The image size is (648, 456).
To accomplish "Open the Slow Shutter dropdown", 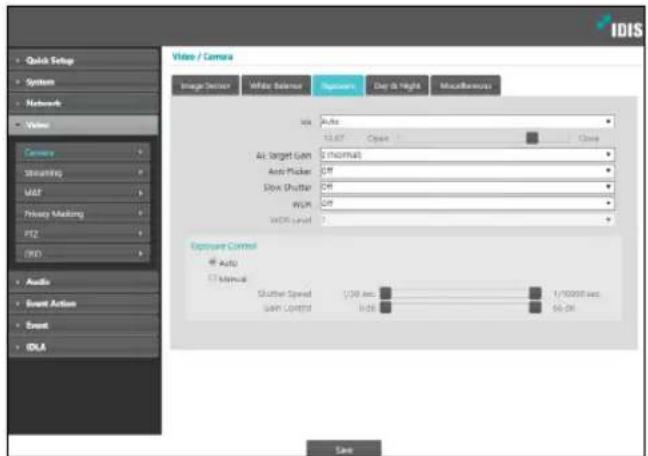I will point(467,187).
